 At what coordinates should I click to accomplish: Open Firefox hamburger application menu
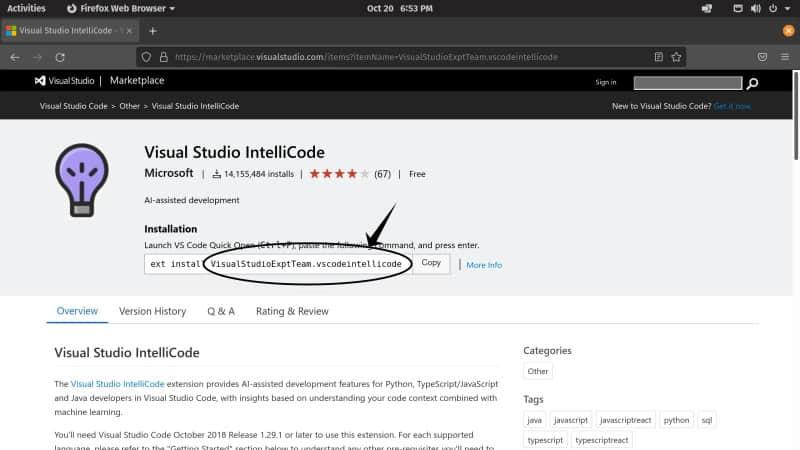784,57
